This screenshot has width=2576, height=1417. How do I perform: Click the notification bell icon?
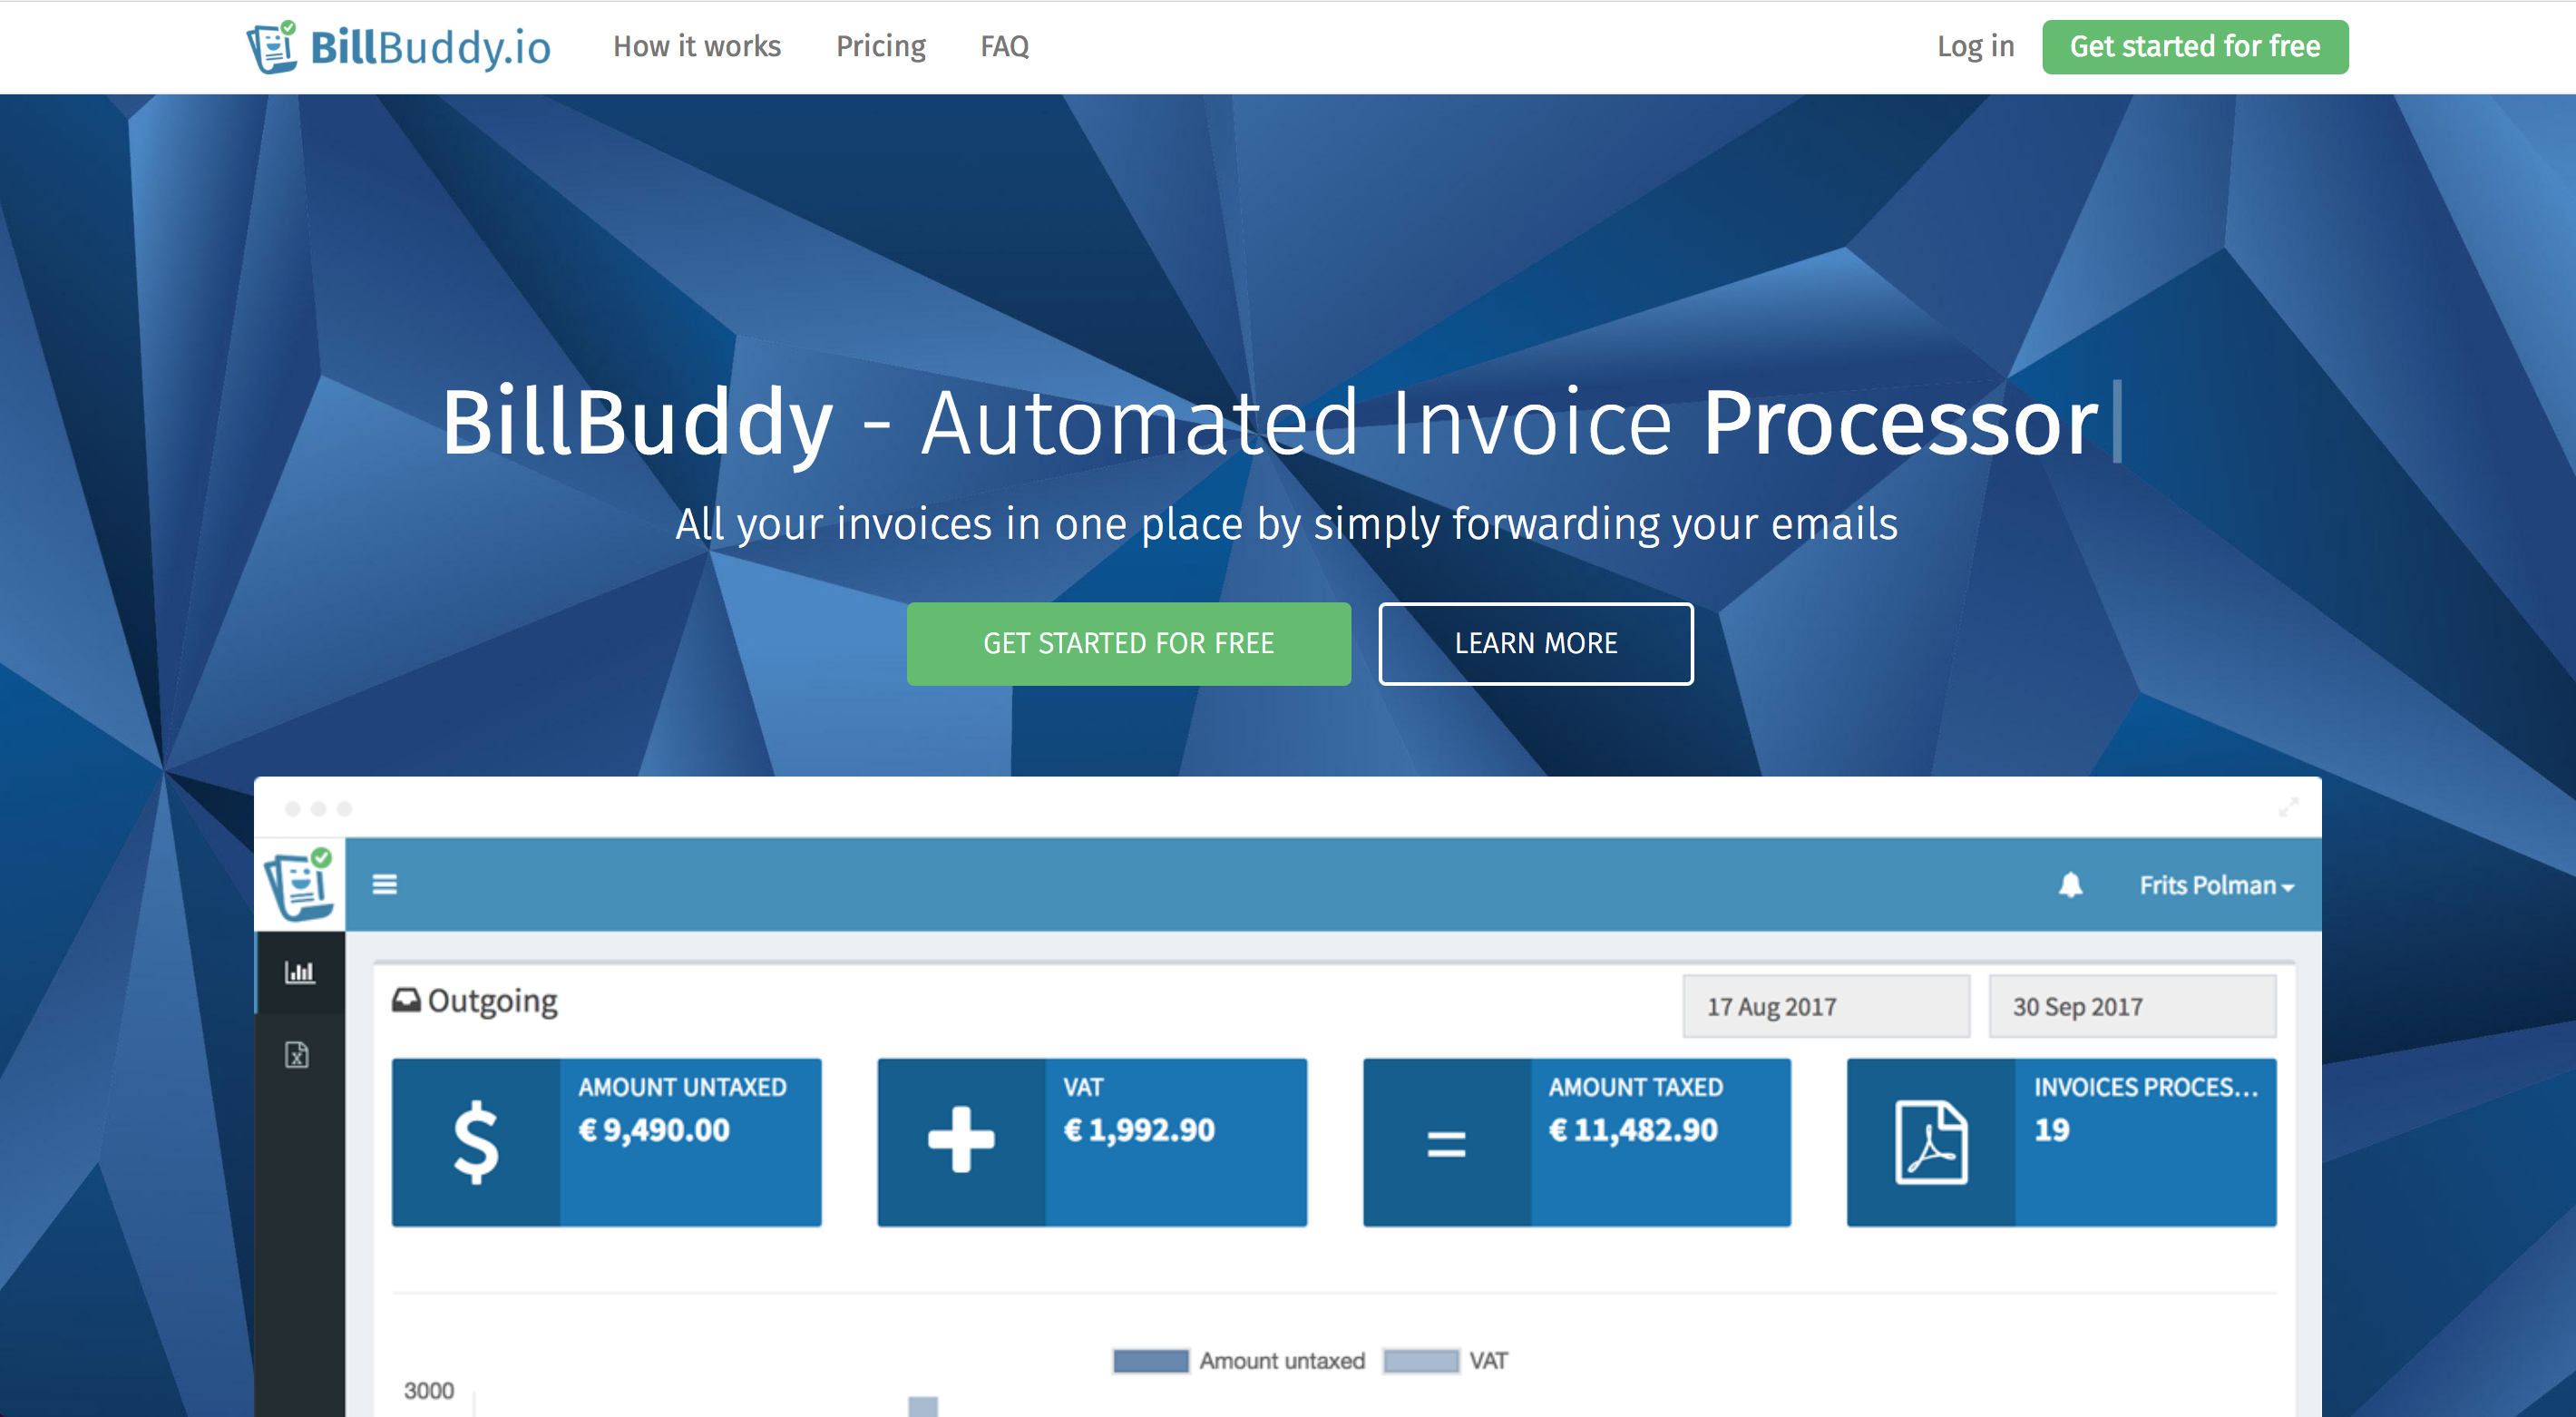(x=2070, y=885)
